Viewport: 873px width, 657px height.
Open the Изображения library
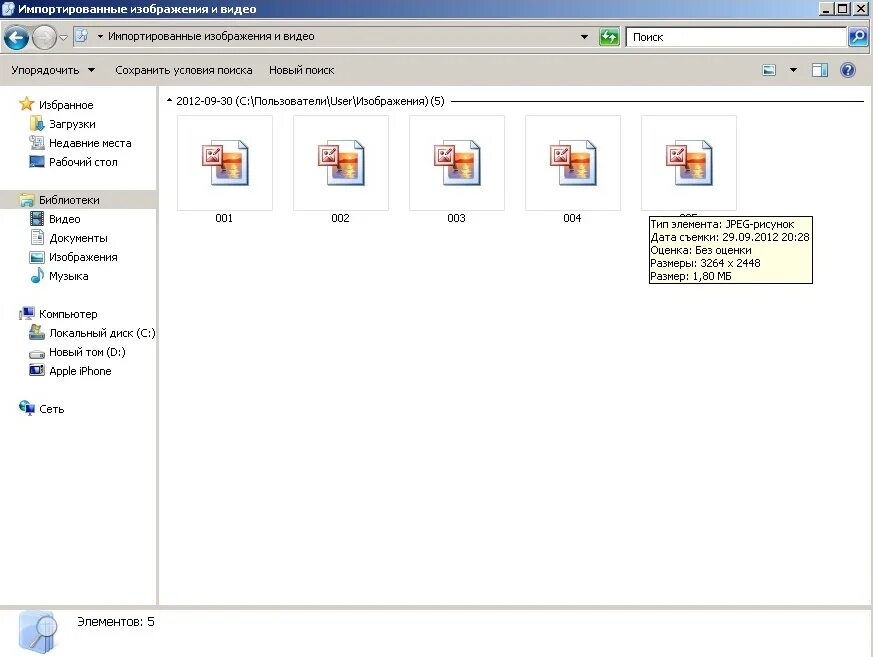83,257
